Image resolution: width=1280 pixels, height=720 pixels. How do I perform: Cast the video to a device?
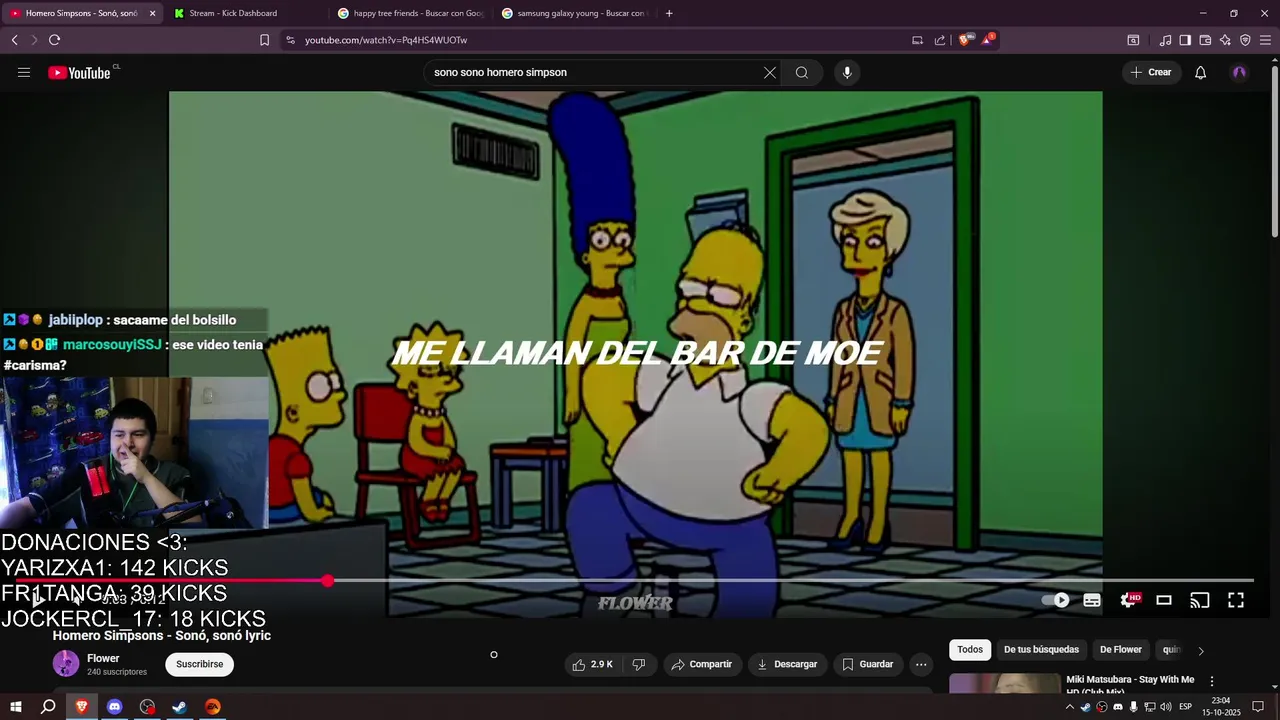tap(1200, 600)
